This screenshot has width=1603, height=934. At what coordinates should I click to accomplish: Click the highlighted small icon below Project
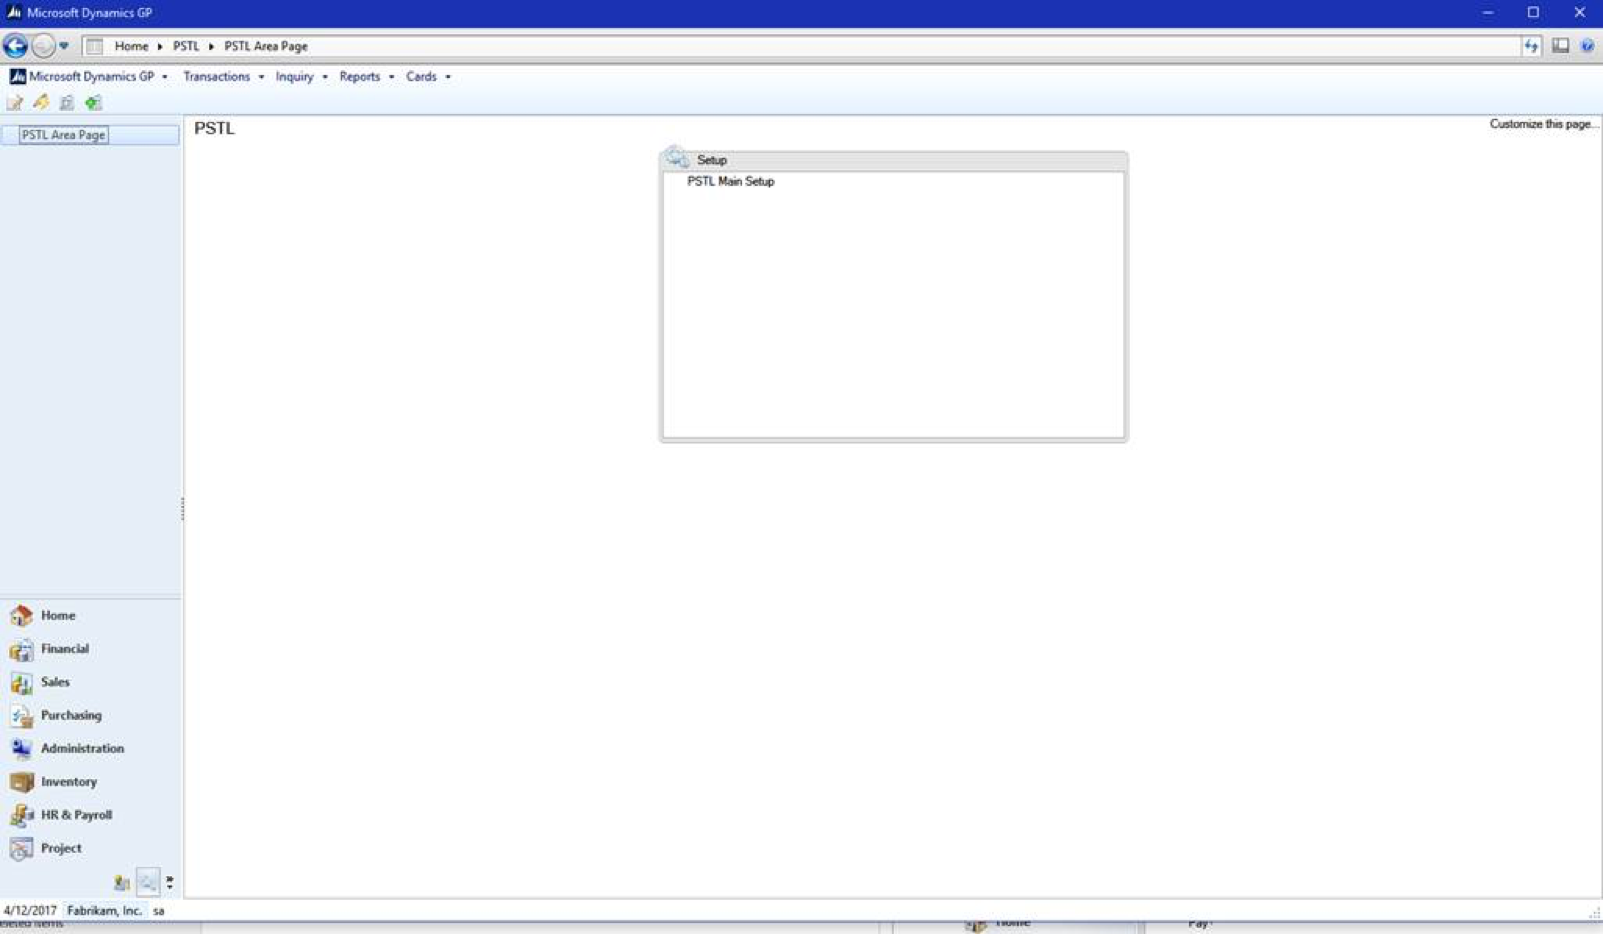[x=148, y=882]
